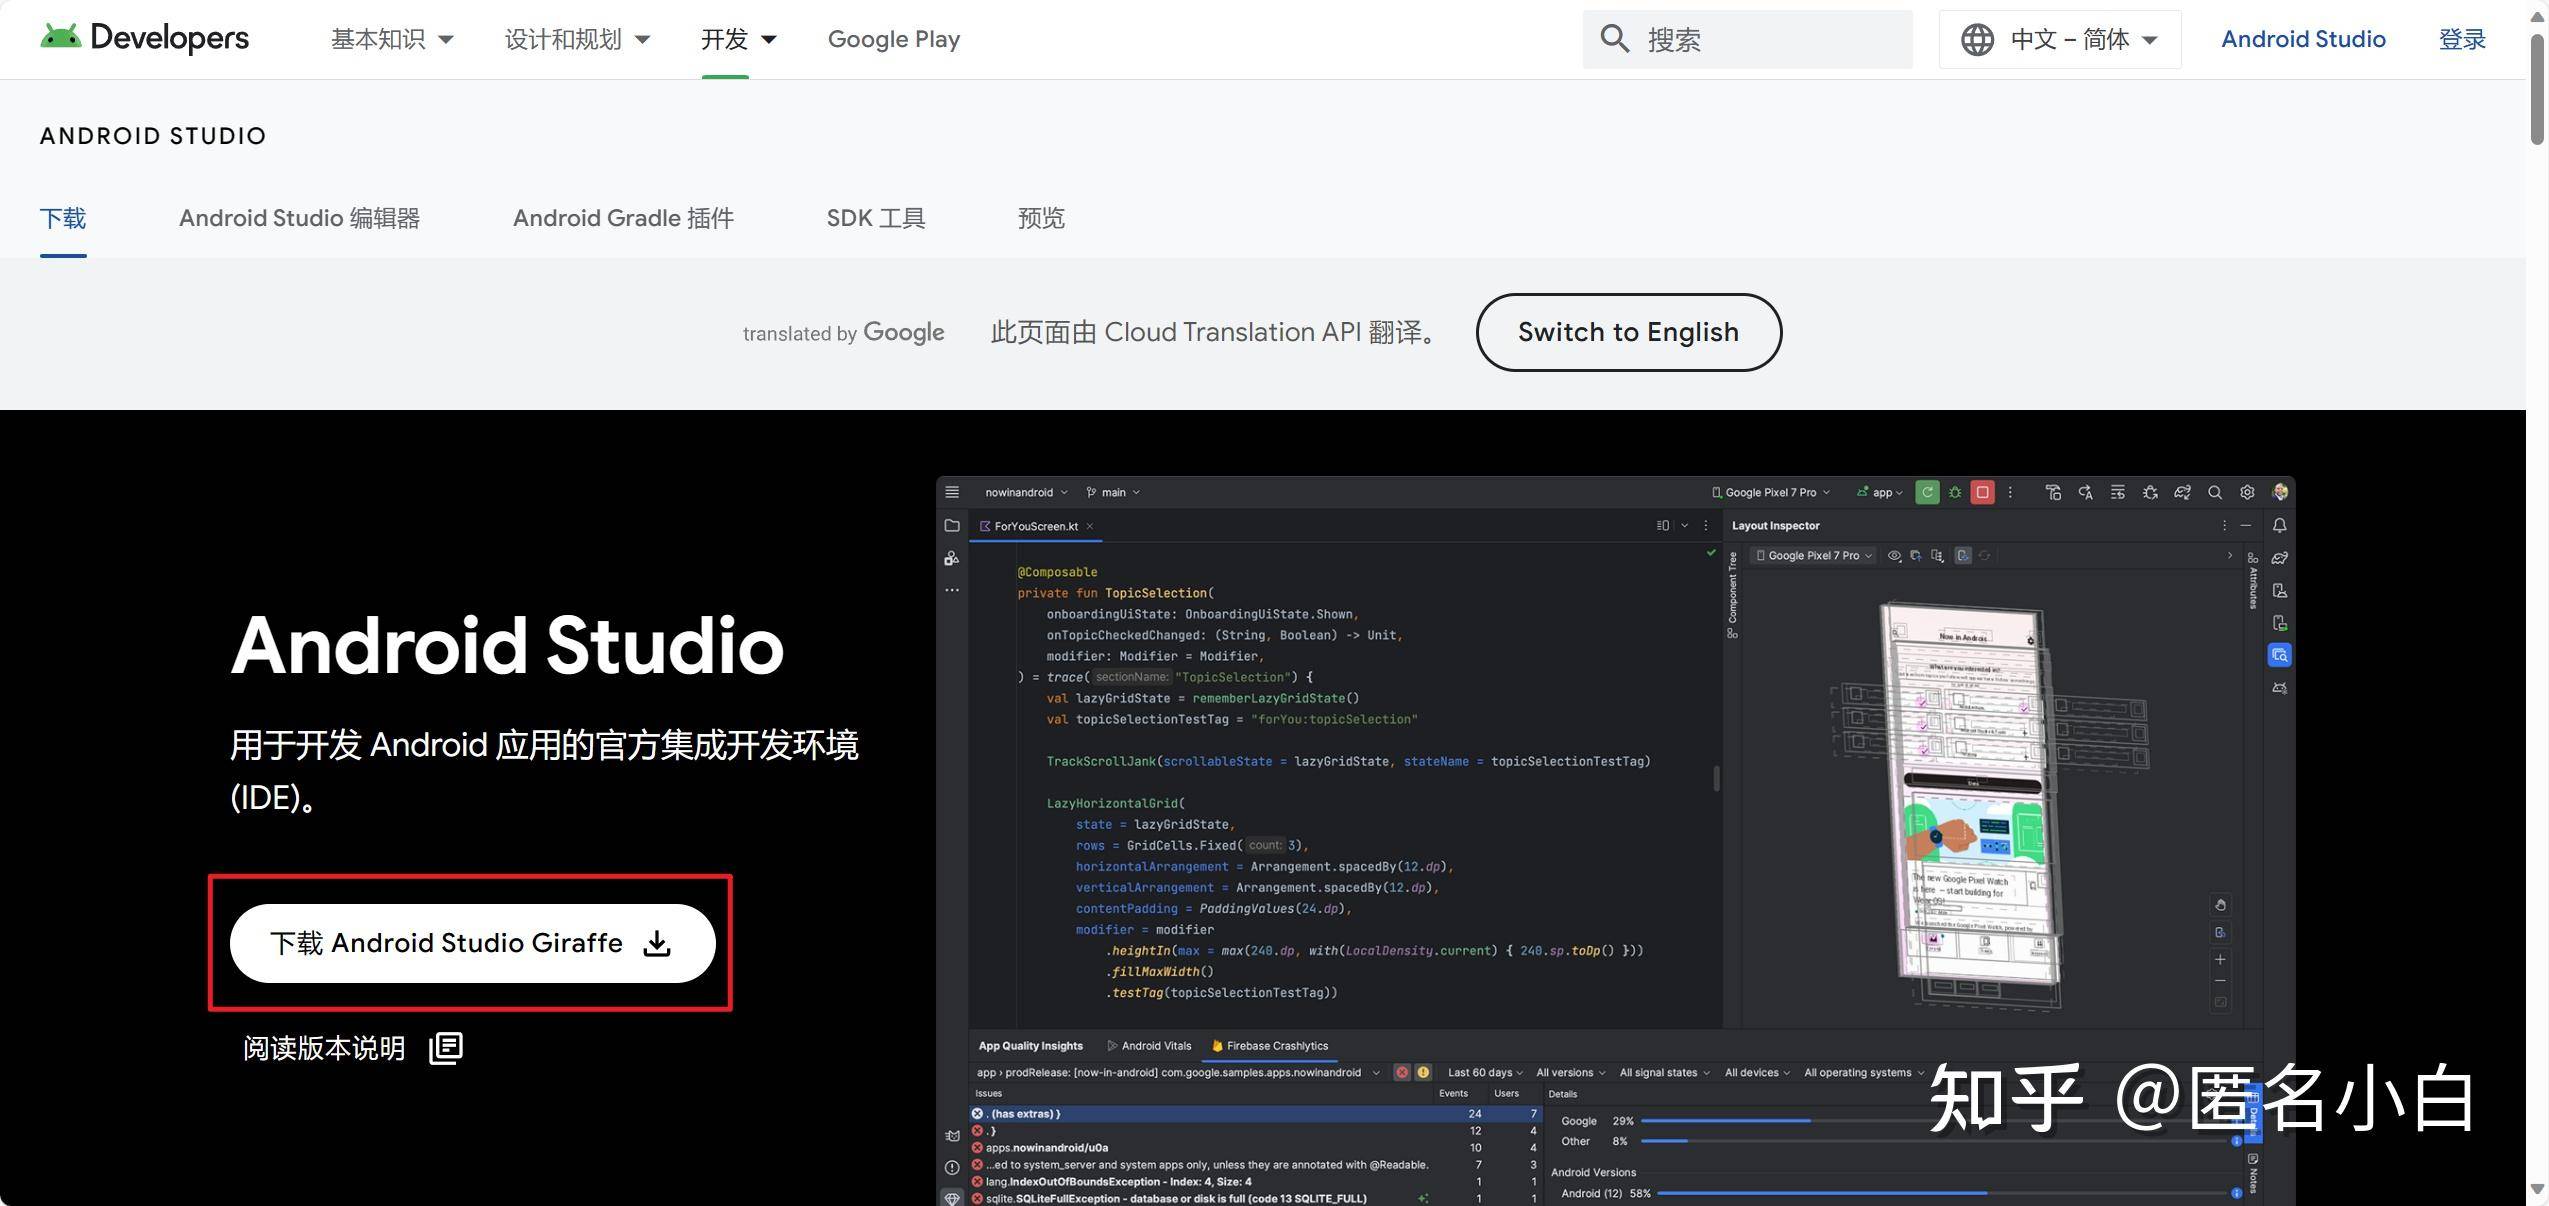Open the app run configuration dropdown
The height and width of the screenshot is (1206, 2549).
[x=1880, y=492]
